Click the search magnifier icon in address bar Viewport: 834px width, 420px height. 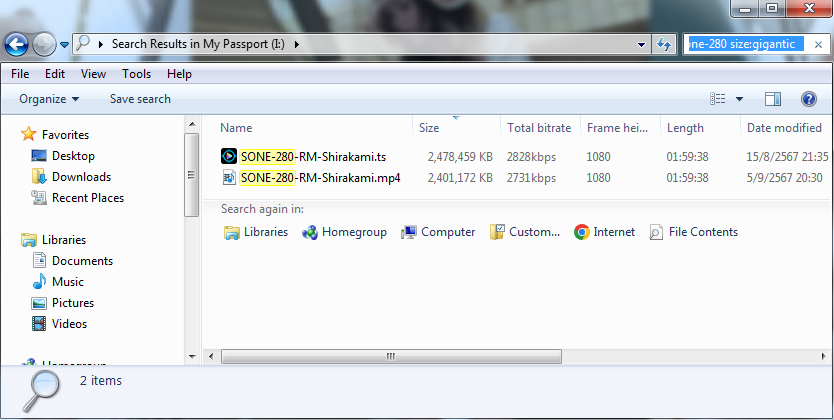[82, 44]
